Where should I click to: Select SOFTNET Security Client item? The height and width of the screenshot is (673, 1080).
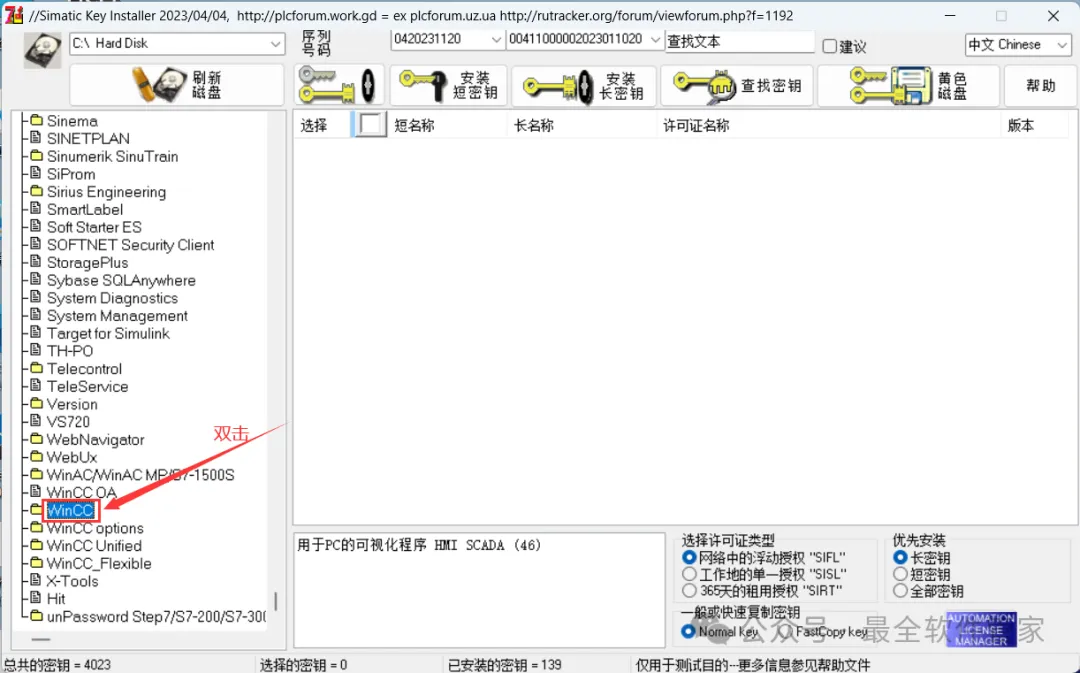pos(130,245)
